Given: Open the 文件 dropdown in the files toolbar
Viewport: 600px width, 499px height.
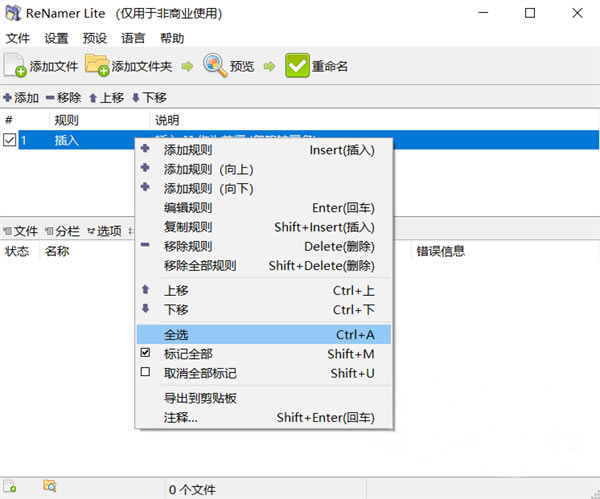Looking at the screenshot, I should (21, 231).
